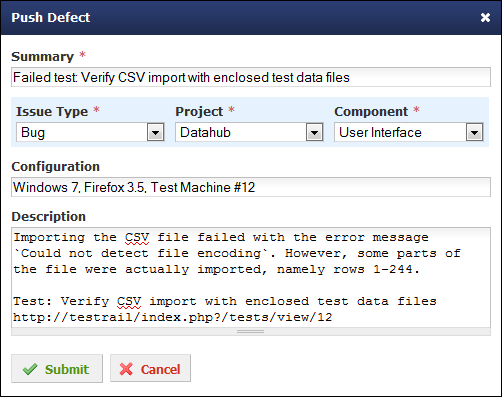This screenshot has width=502, height=397.
Task: Click the testrail URL in the description
Action: [x=173, y=317]
